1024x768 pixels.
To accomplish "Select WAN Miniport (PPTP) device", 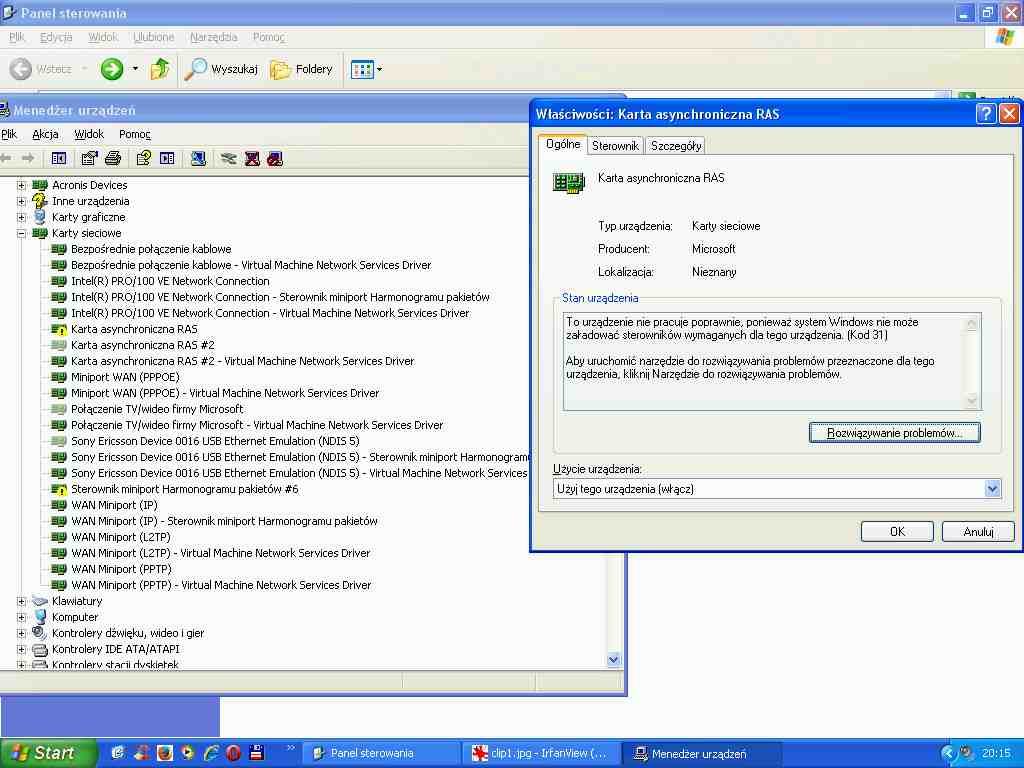I will click(x=121, y=569).
